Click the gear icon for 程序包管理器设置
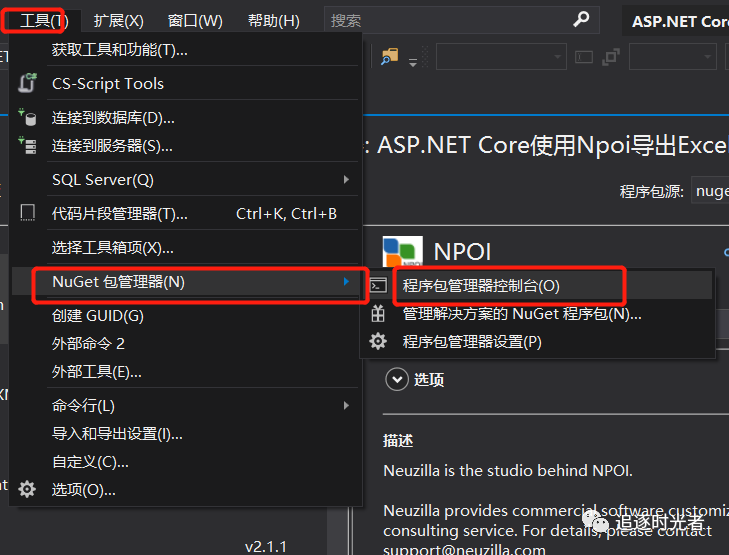Viewport: 729px width, 555px height. point(378,341)
